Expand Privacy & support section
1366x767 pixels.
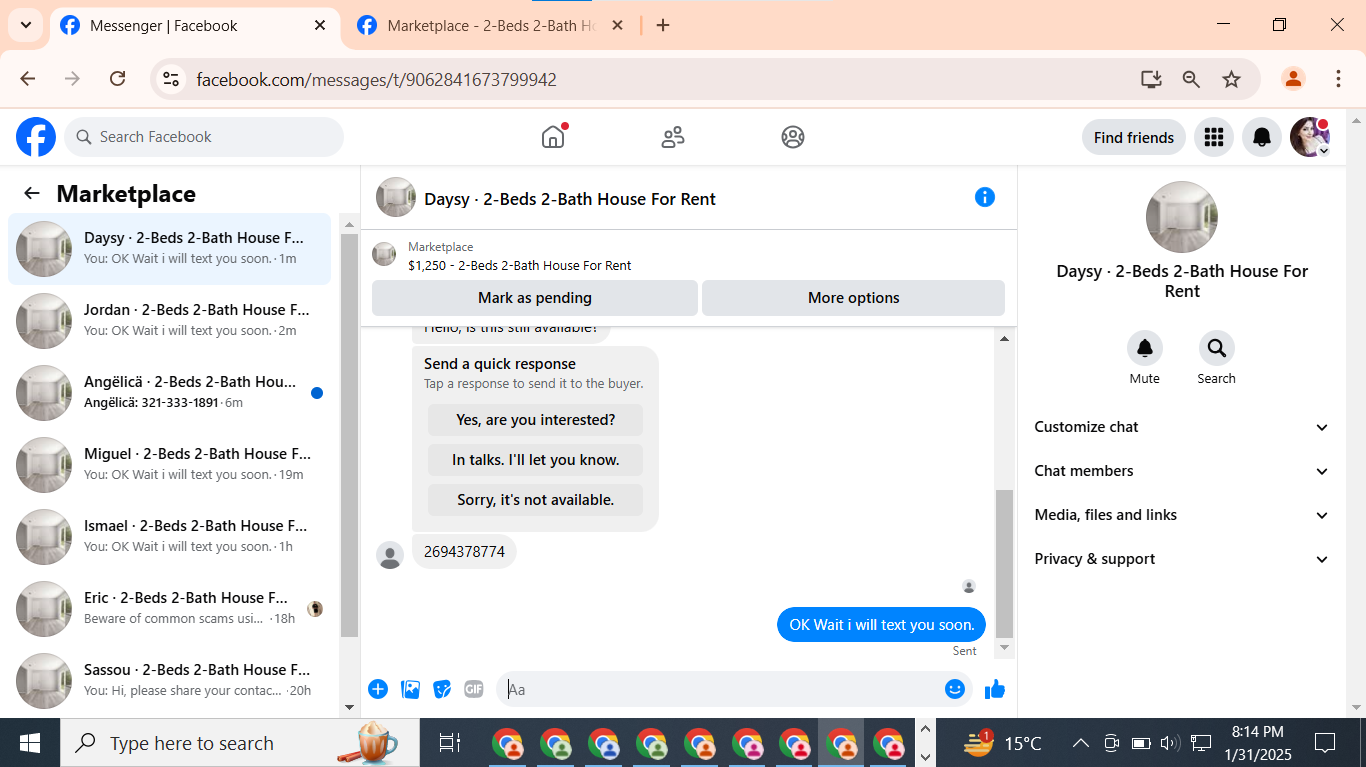click(1182, 559)
